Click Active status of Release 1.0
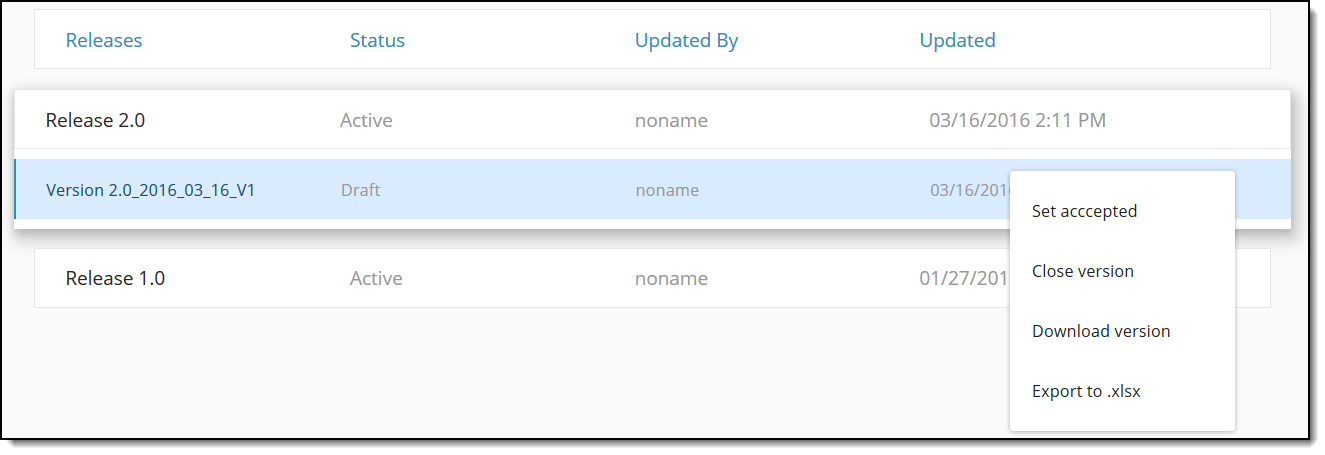The width and height of the screenshot is (1325, 455). [376, 278]
